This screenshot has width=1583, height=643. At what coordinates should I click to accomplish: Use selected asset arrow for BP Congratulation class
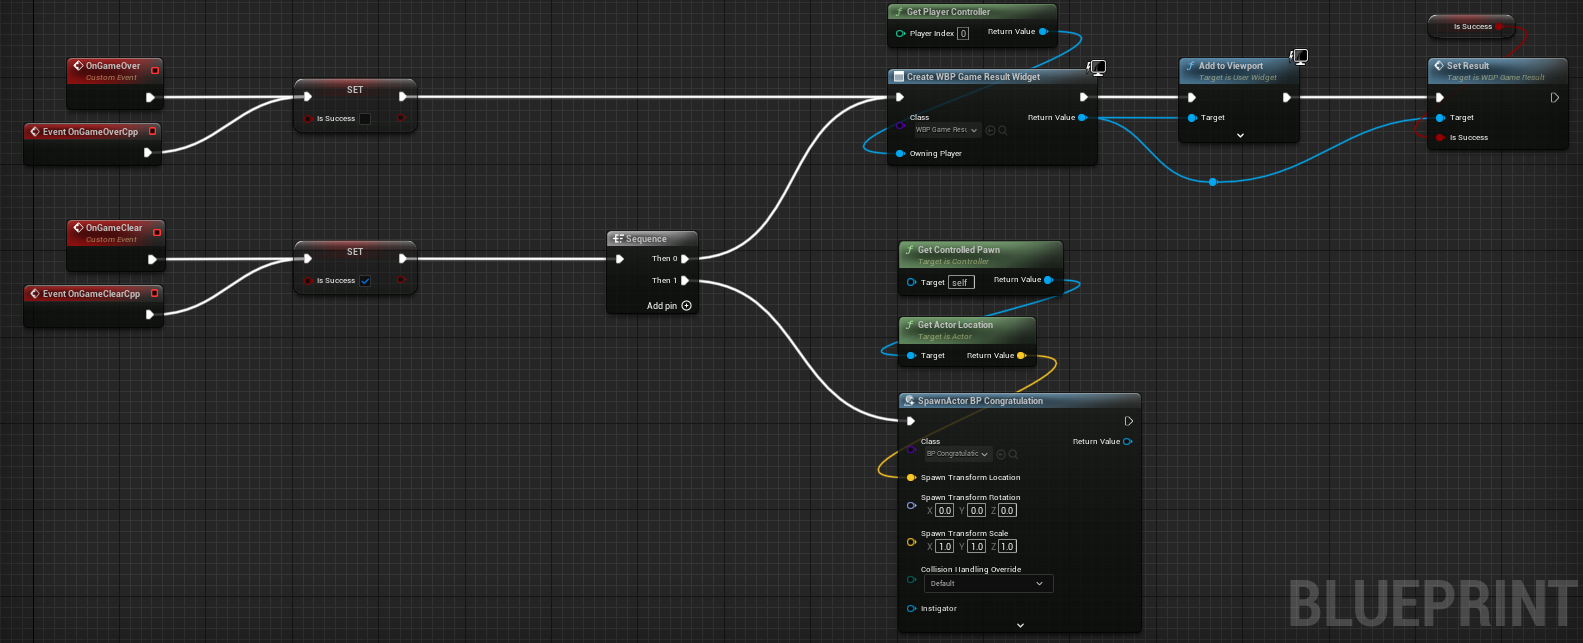1001,454
